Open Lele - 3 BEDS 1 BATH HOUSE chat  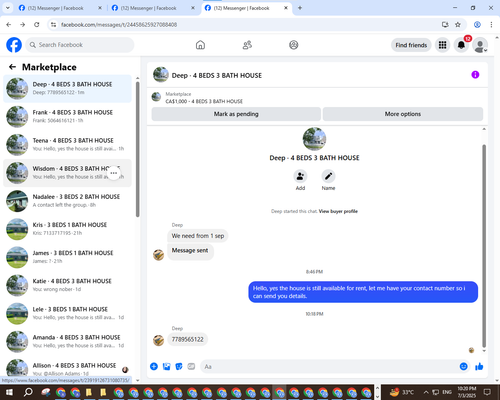click(67, 313)
